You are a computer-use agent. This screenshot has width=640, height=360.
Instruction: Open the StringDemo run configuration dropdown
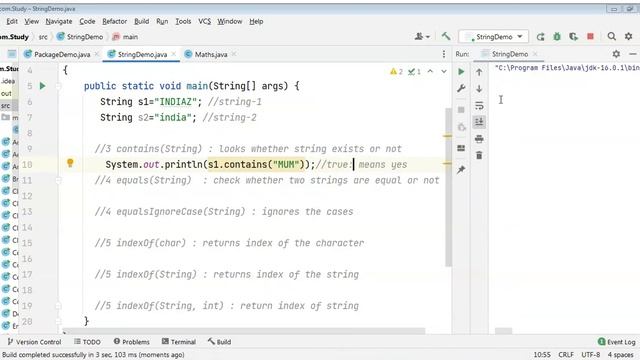point(493,37)
